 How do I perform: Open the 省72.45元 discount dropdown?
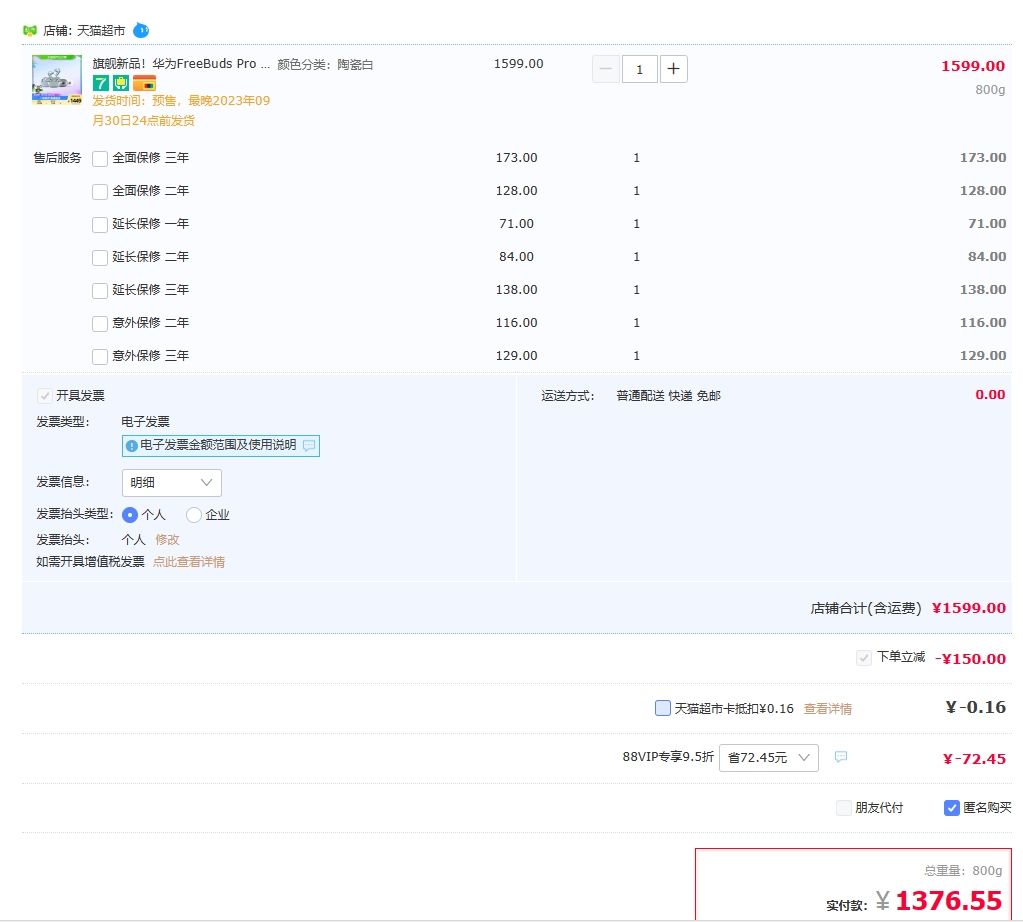pos(769,758)
